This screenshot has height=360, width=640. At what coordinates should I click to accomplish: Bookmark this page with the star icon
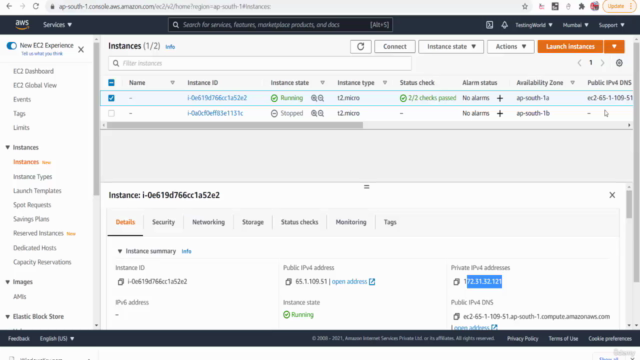click(524, 7)
